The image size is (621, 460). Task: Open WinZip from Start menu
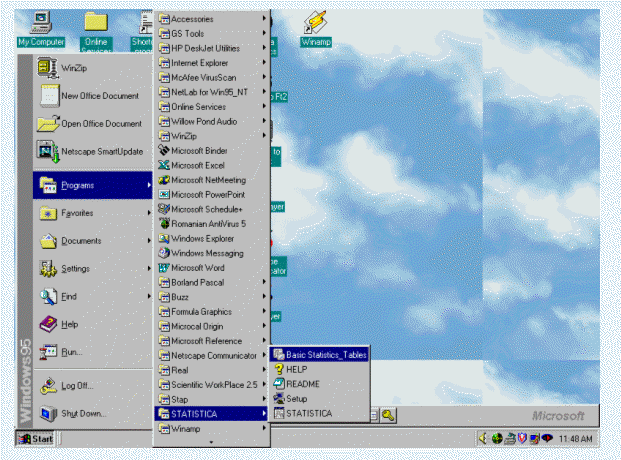coord(93,68)
